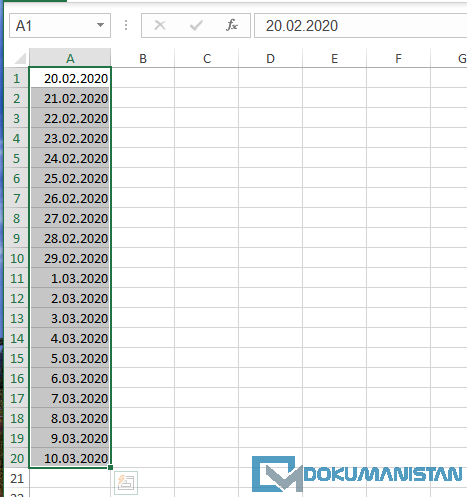
Task: Select column E header
Action: click(334, 58)
